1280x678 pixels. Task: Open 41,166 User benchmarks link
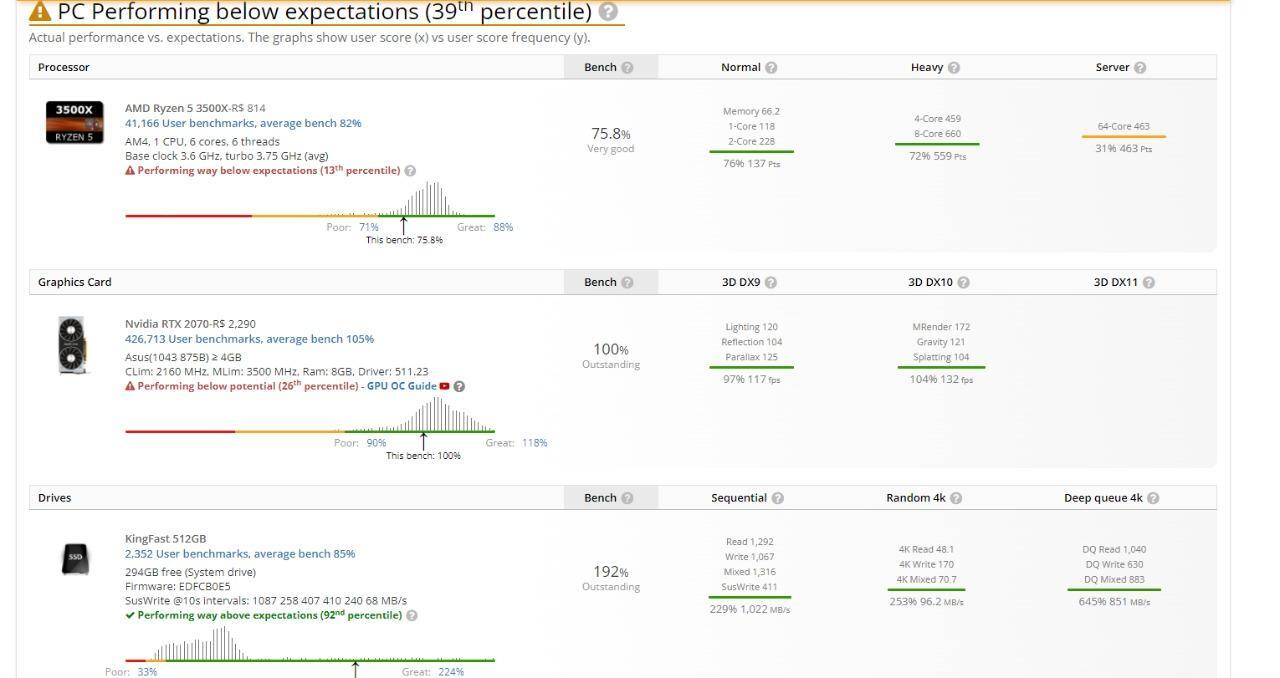[243, 123]
